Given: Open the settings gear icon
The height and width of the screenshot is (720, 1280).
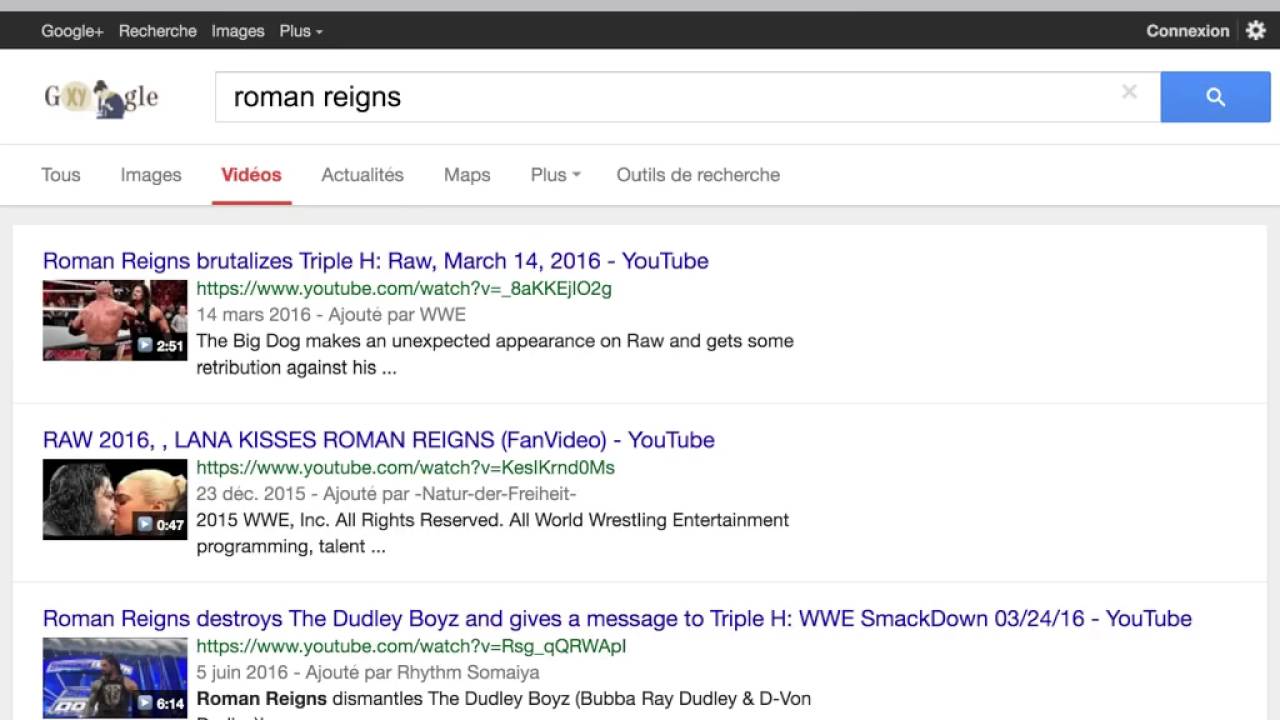Looking at the screenshot, I should click(1256, 30).
